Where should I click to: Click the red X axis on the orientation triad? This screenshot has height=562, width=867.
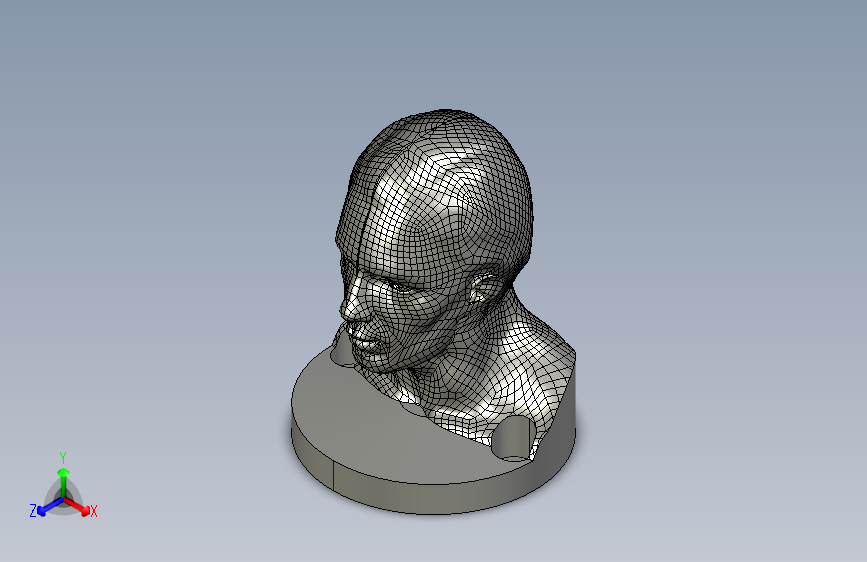pyautogui.click(x=77, y=506)
